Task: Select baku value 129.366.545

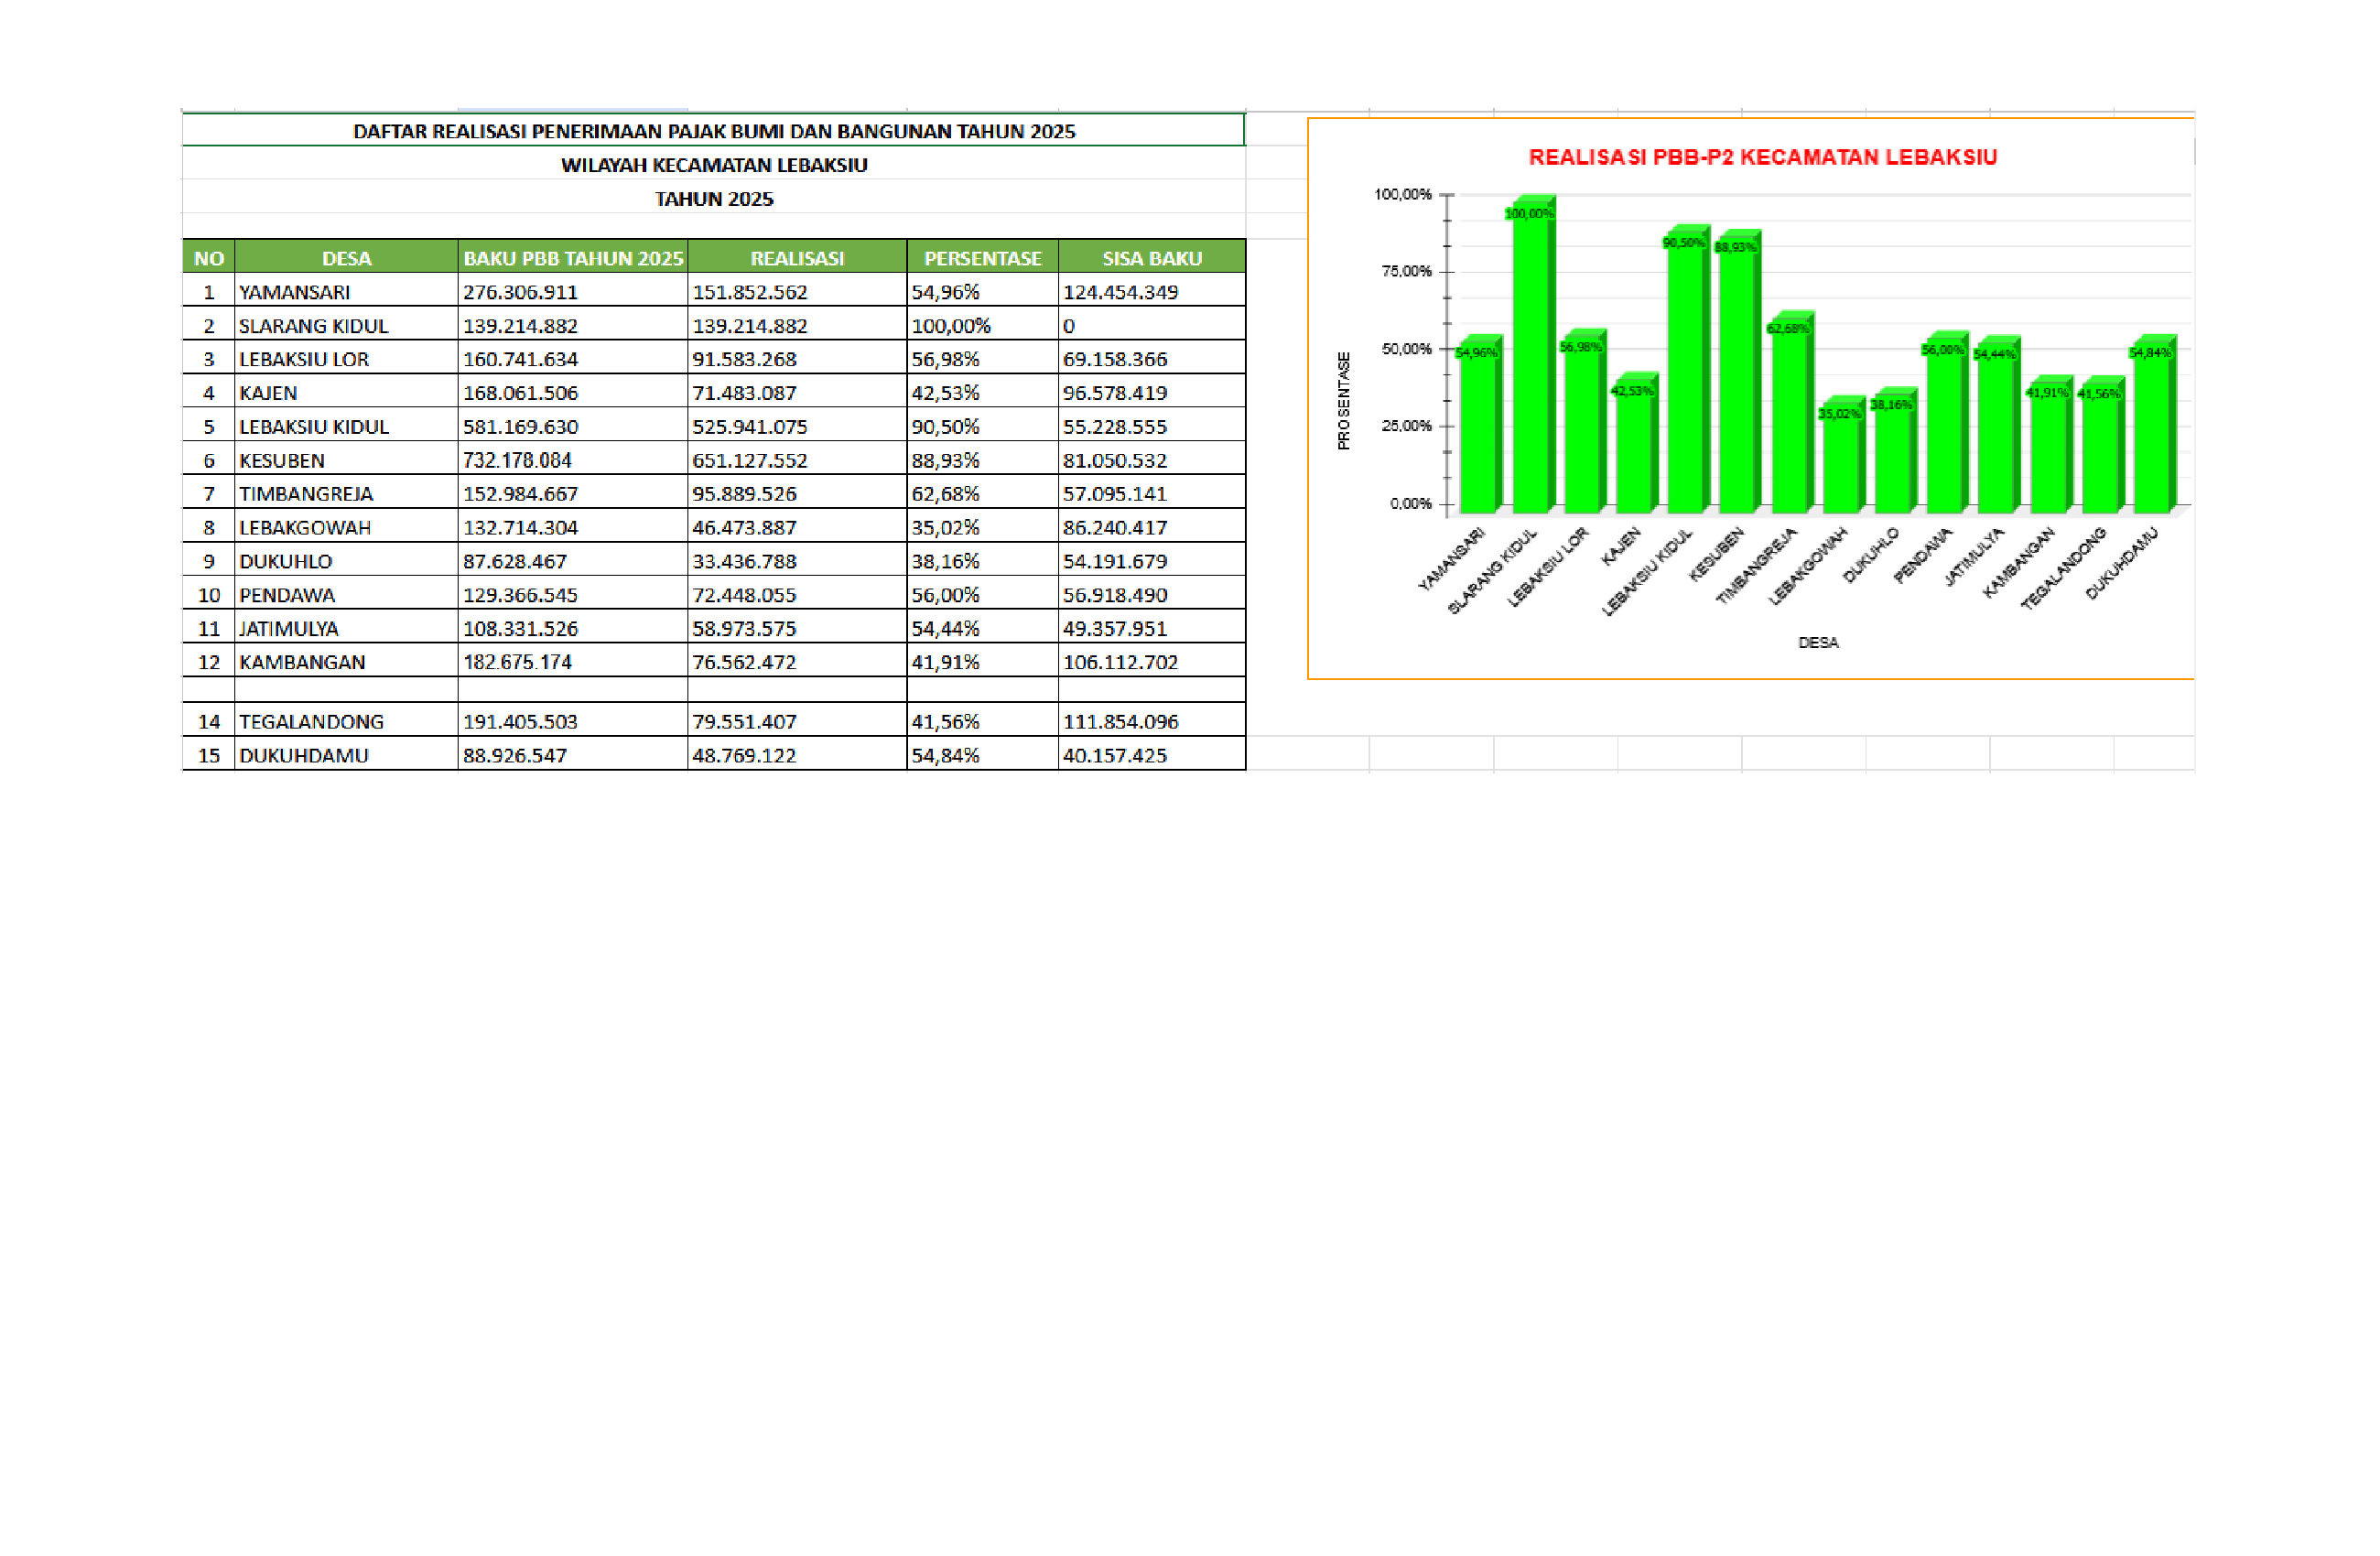Action: [573, 594]
